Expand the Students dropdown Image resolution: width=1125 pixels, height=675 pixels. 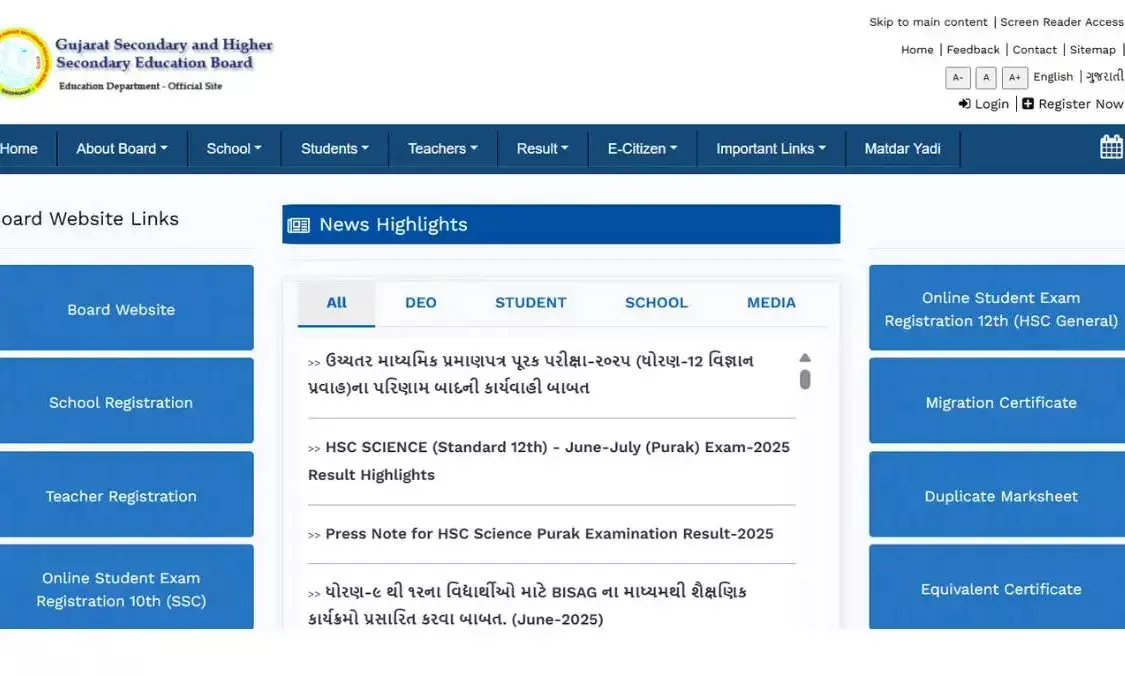click(x=334, y=147)
